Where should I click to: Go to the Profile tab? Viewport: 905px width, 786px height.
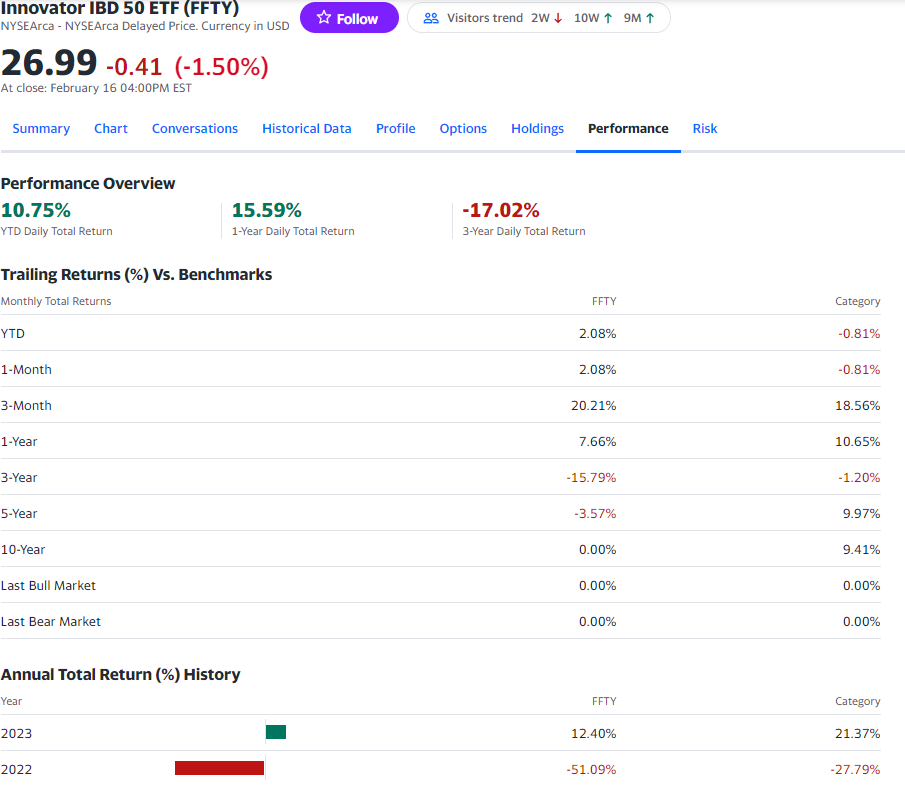coord(395,128)
